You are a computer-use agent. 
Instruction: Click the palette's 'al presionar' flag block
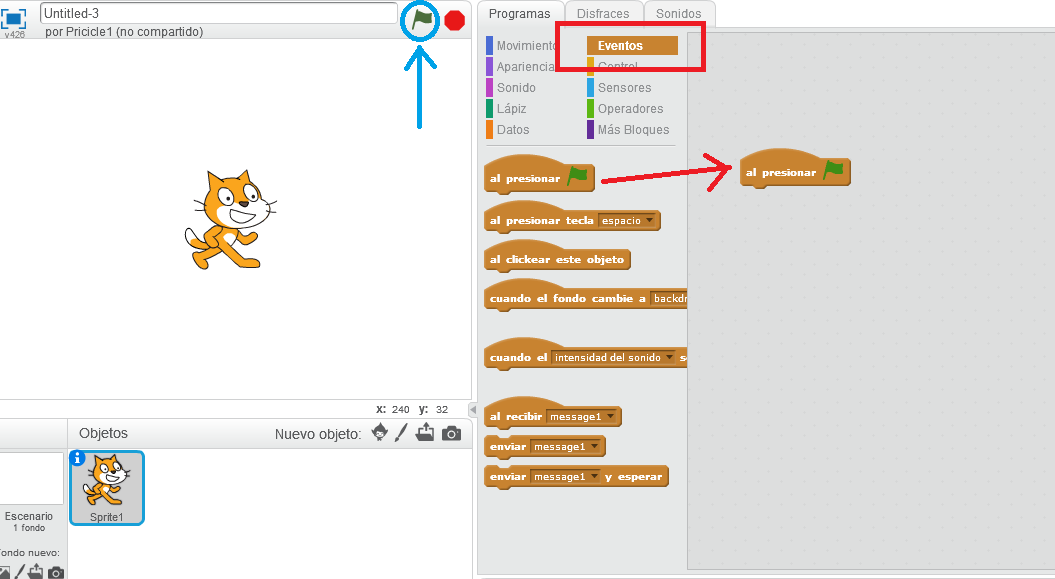coord(539,176)
